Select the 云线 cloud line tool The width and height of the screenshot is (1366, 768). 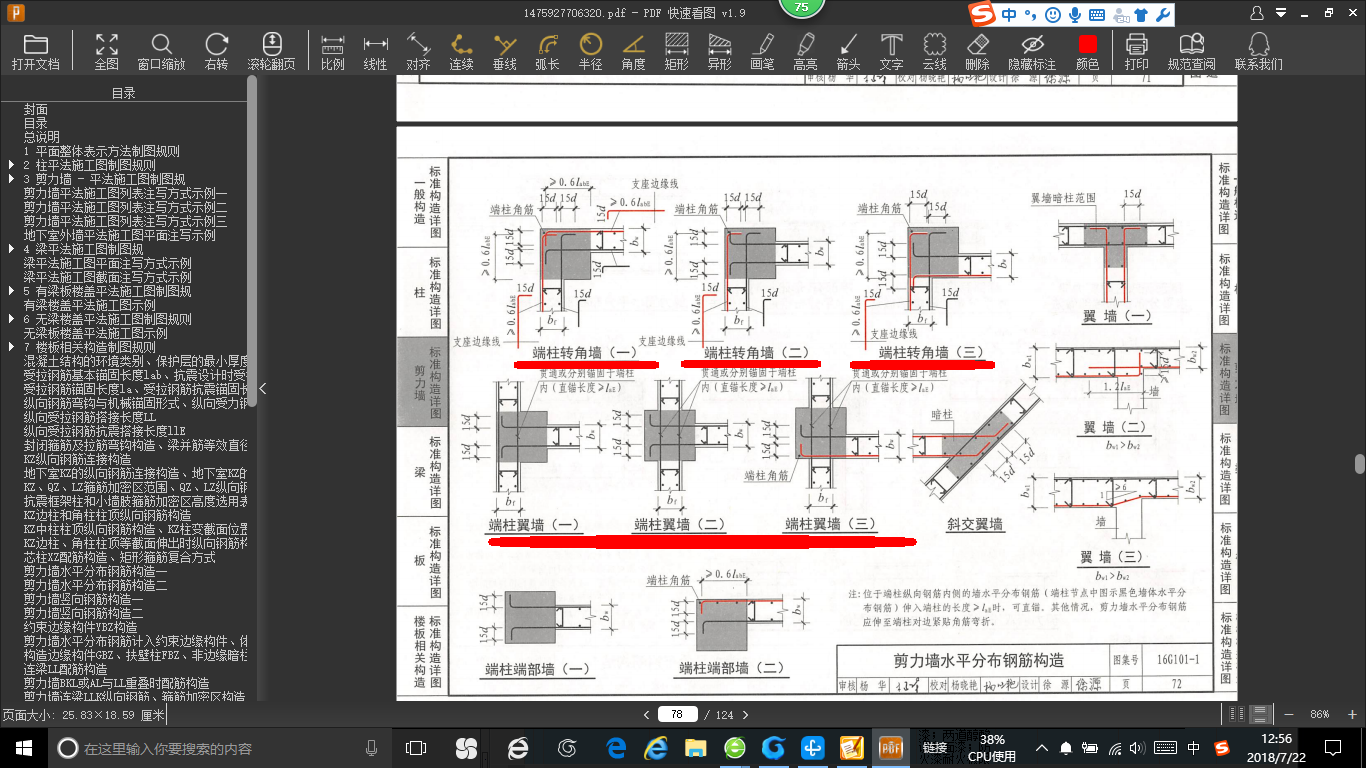point(935,51)
